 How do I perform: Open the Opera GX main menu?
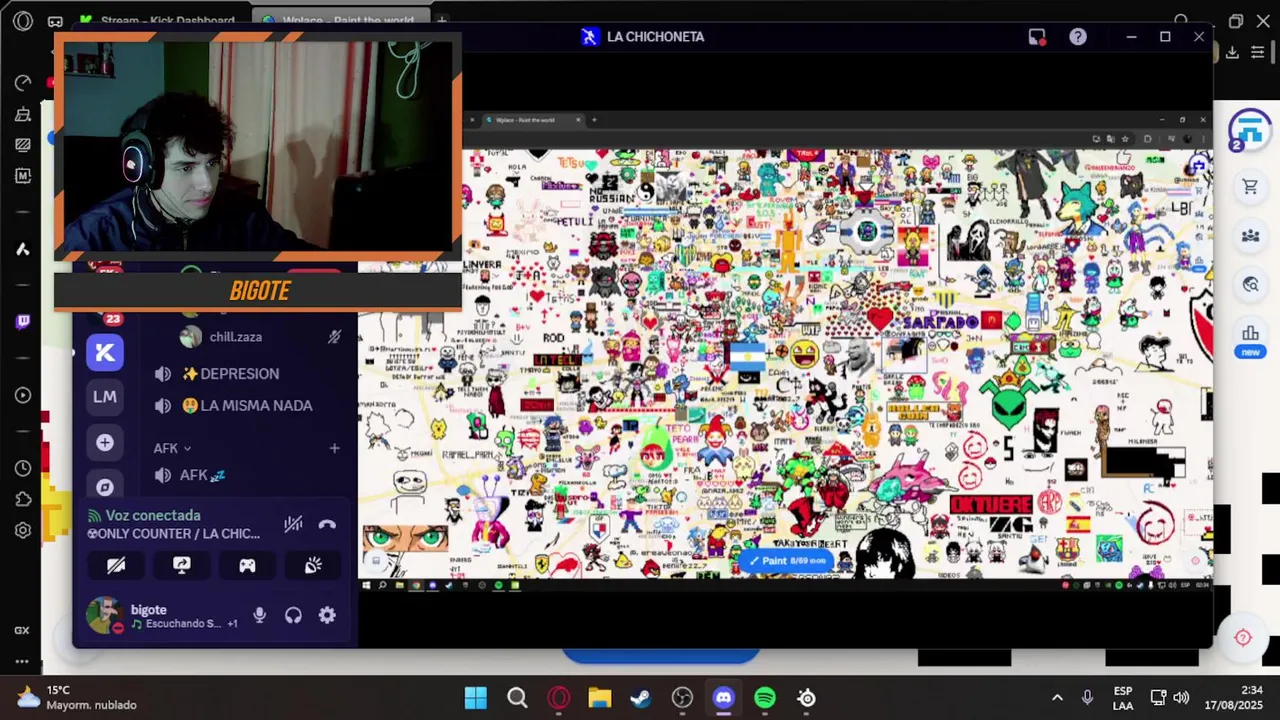click(x=23, y=20)
